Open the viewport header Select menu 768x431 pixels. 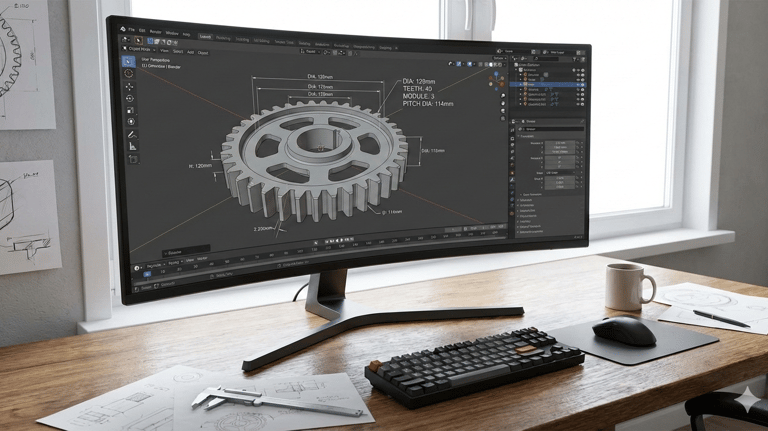coord(177,51)
